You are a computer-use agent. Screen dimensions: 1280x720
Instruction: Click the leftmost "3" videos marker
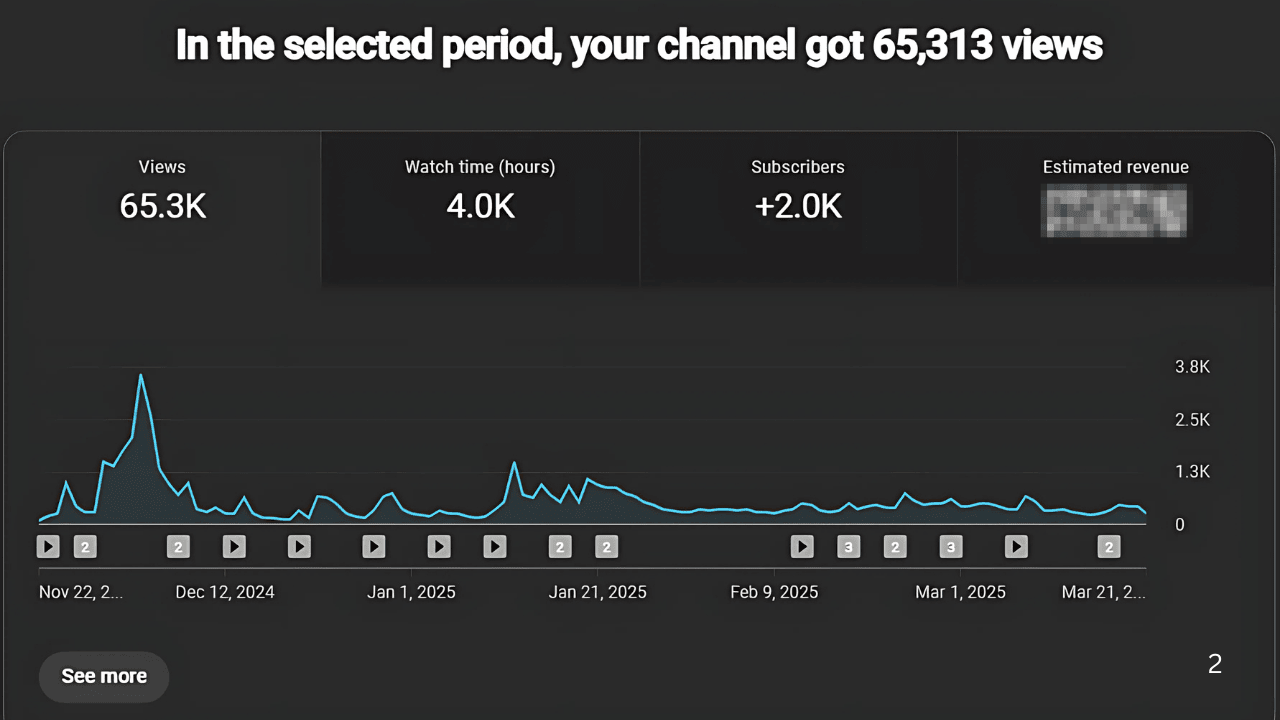(x=848, y=547)
